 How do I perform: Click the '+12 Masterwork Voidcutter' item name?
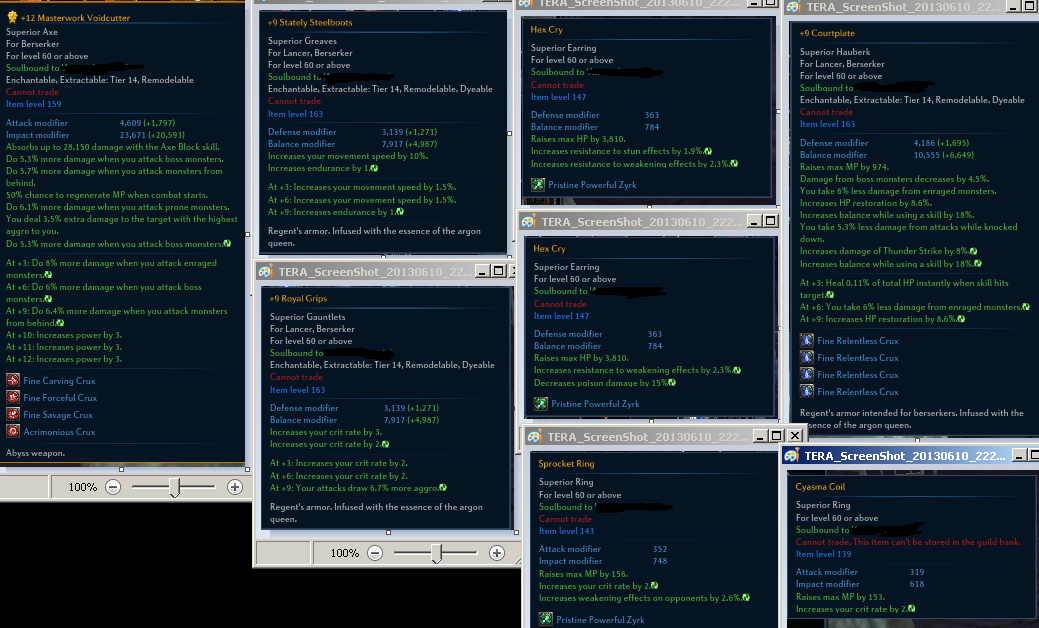[x=76, y=18]
